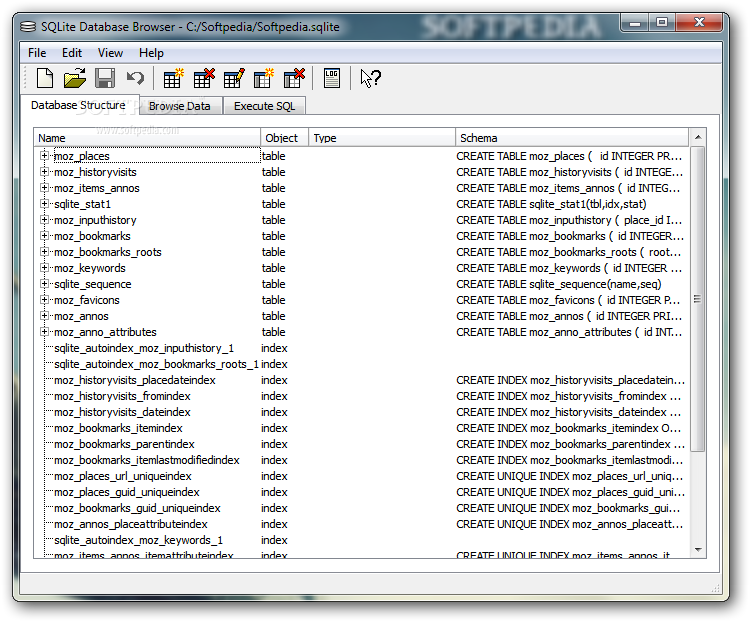
Task: Expand the moz_annos table node
Action: (44, 316)
